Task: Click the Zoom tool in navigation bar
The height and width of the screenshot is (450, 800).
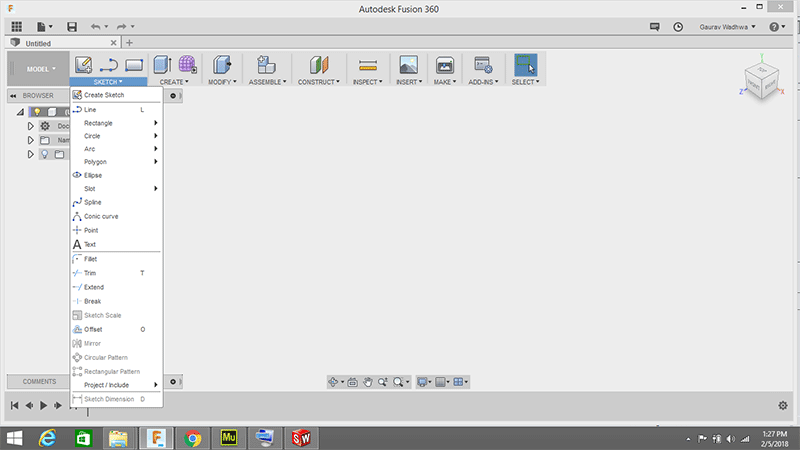Action: coord(382,382)
